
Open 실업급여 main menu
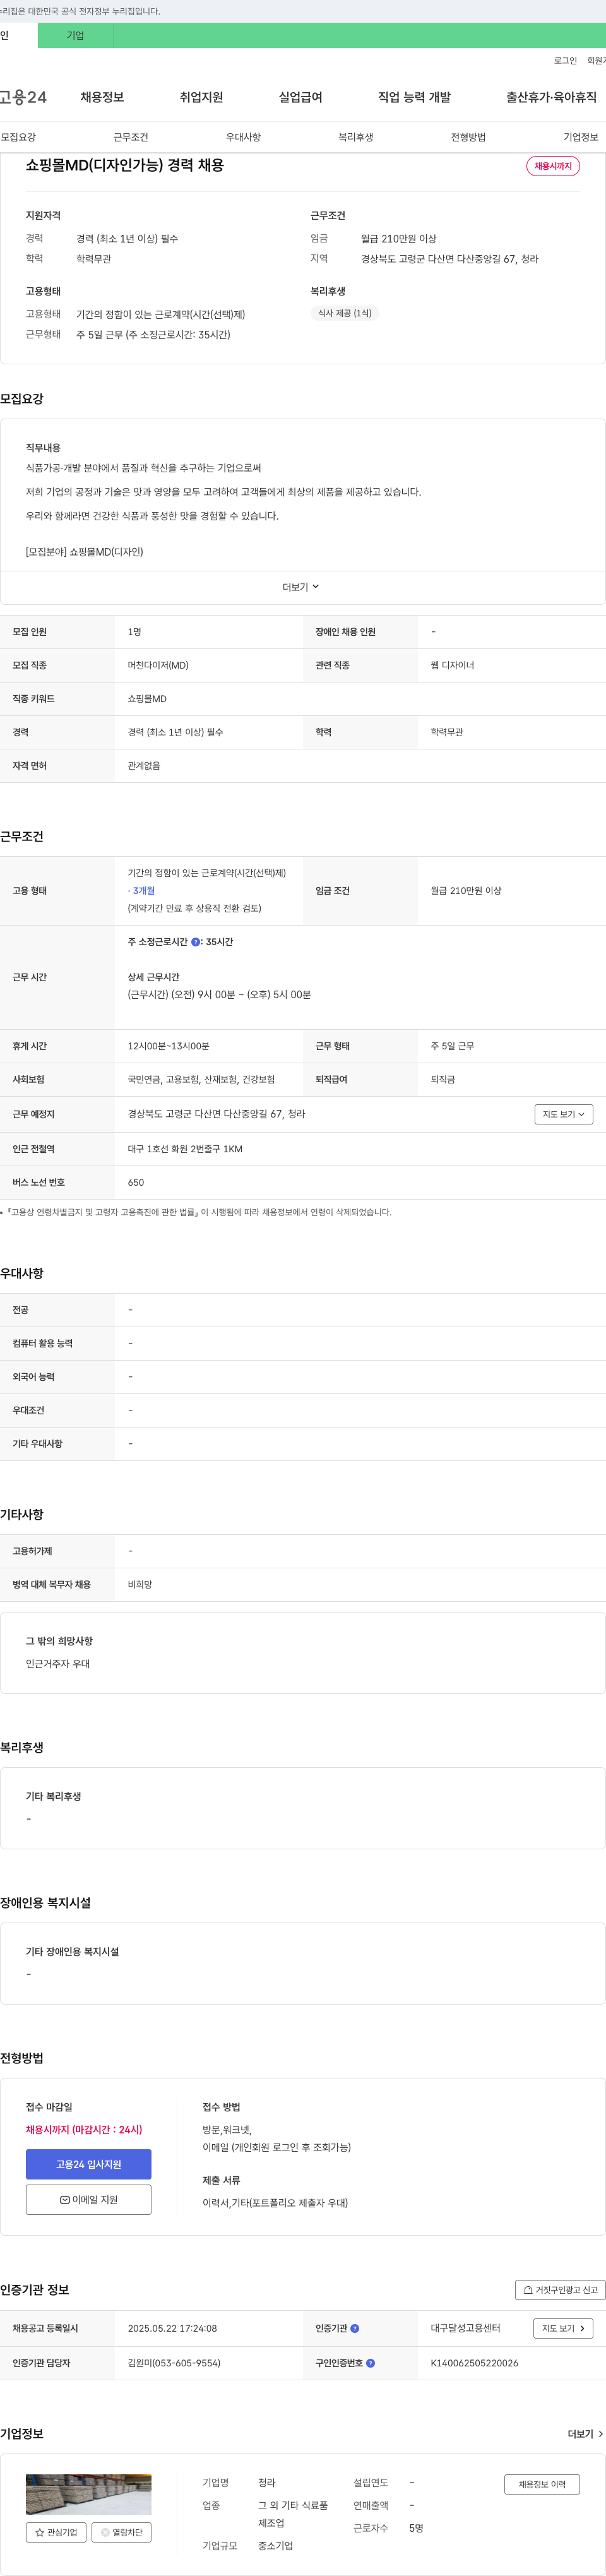point(300,97)
